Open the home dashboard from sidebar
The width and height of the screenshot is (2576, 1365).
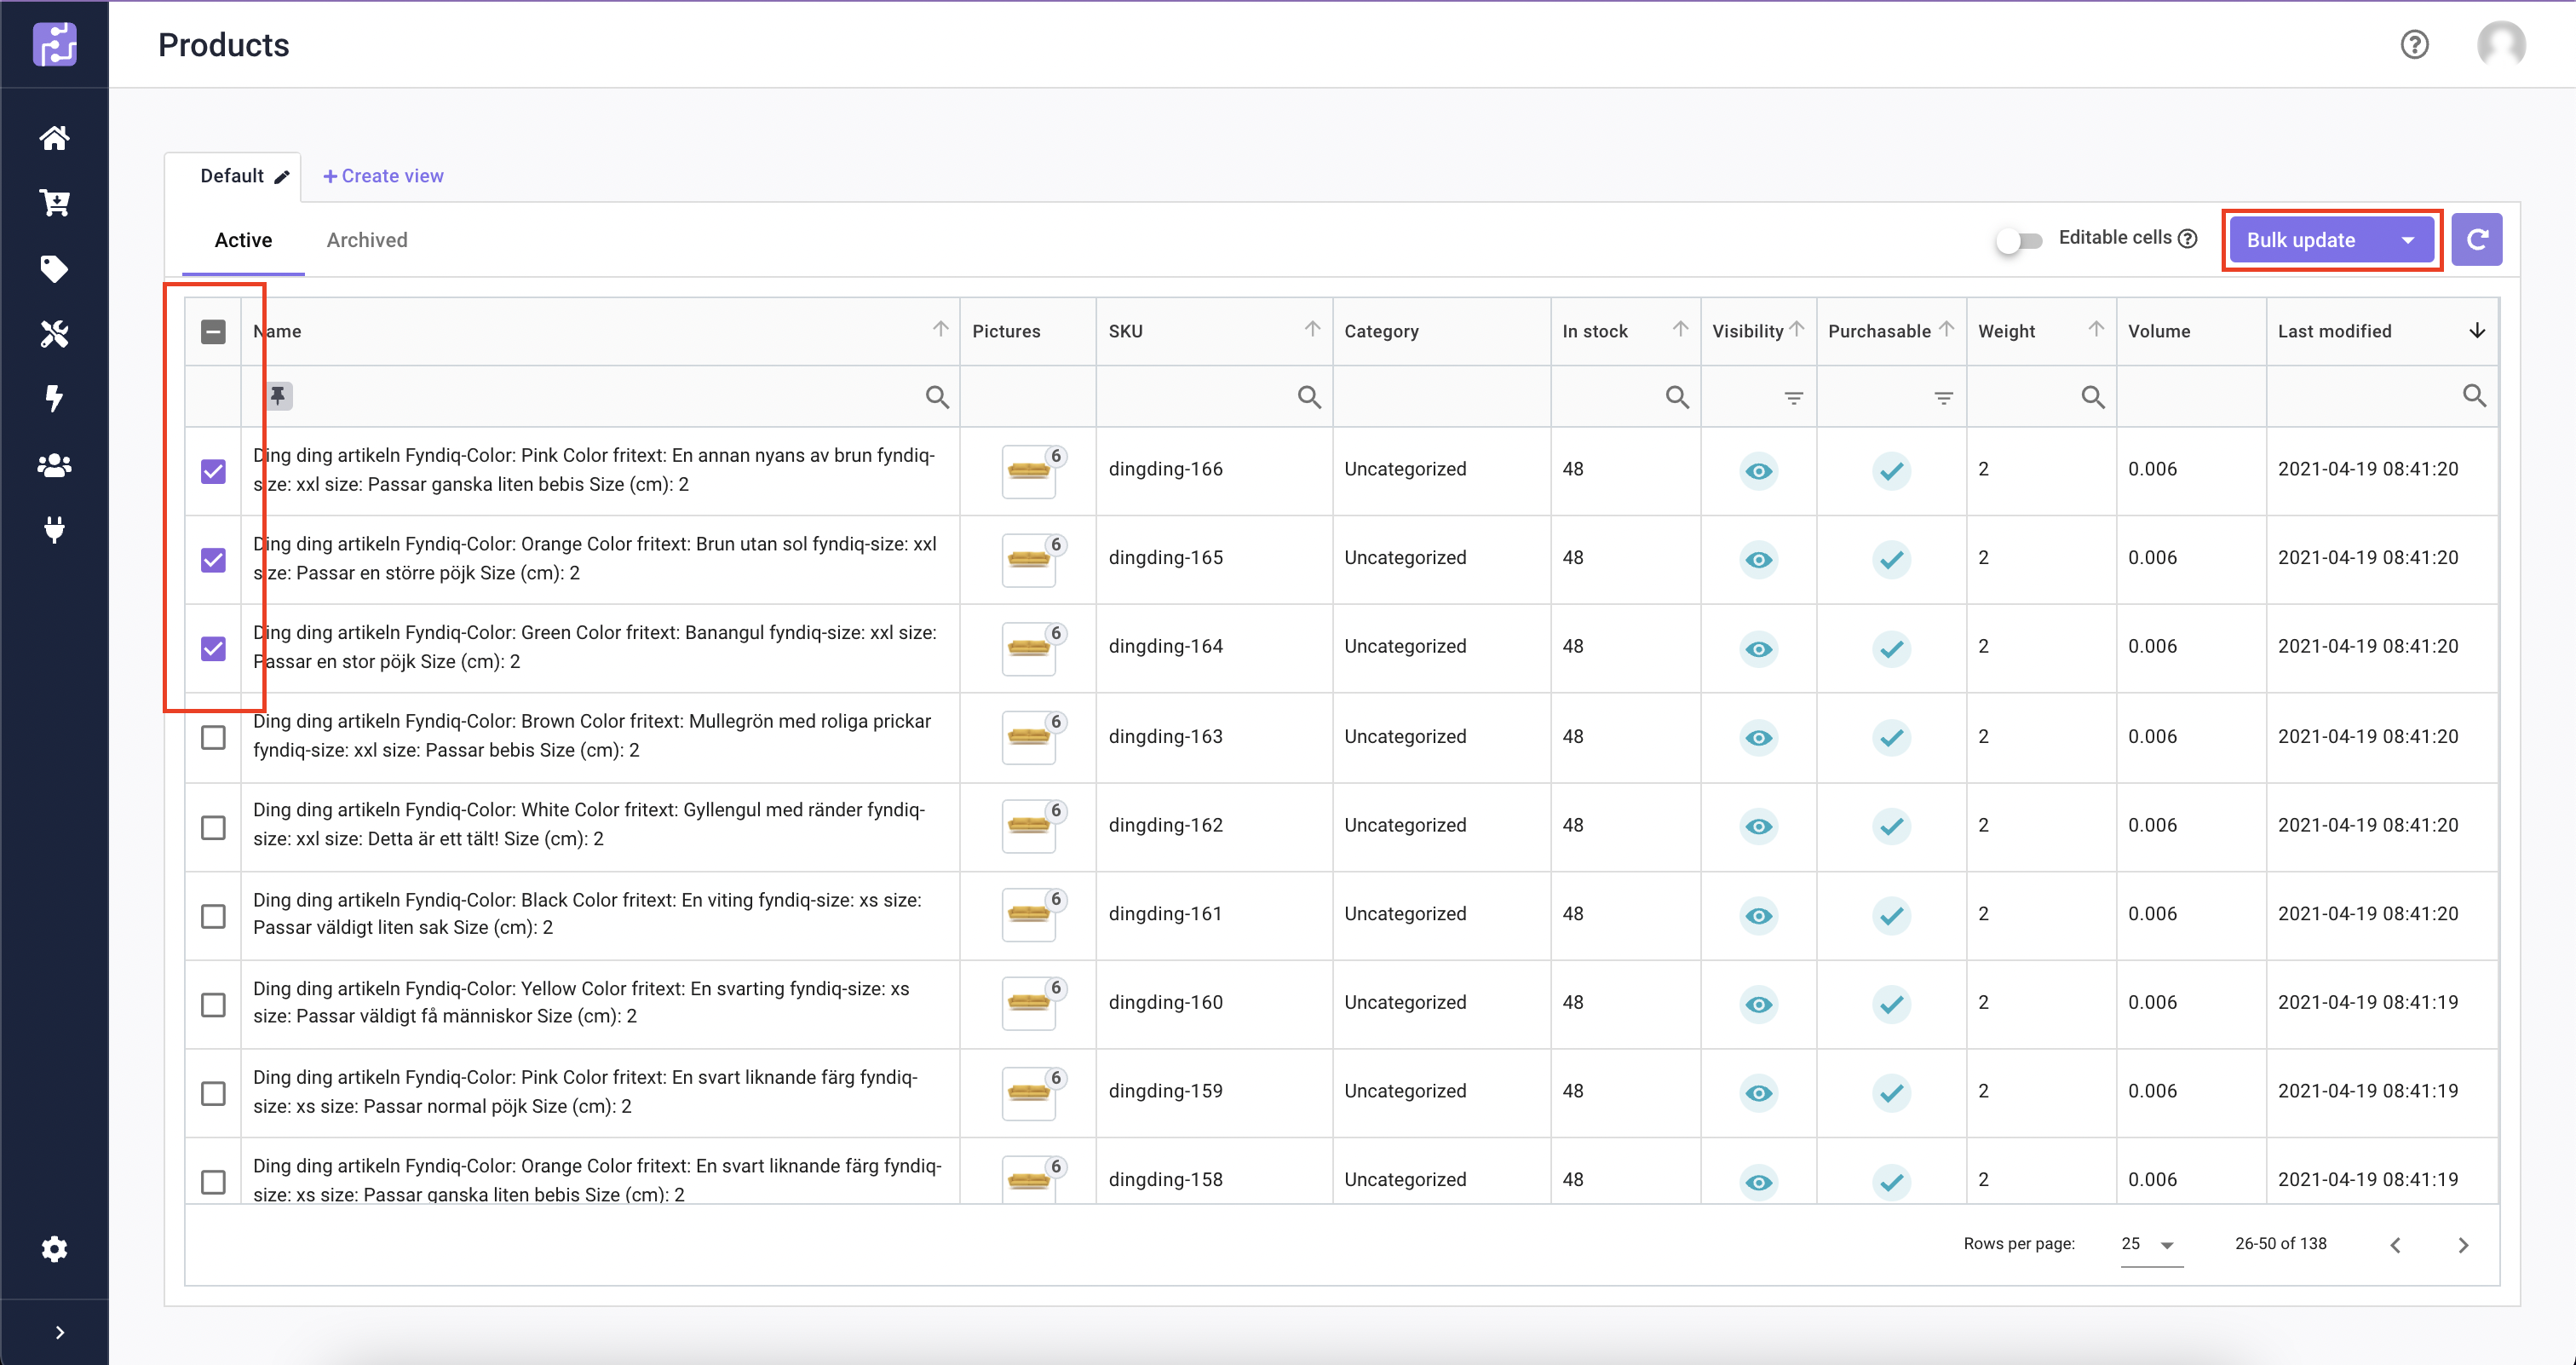(54, 138)
